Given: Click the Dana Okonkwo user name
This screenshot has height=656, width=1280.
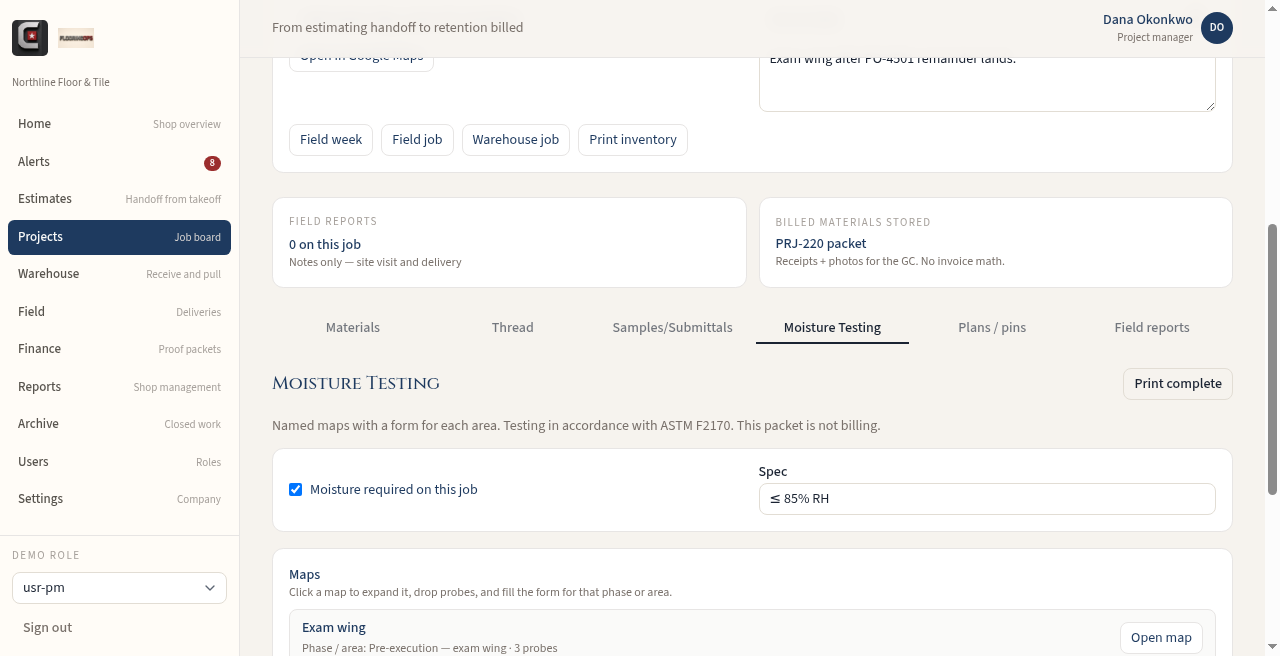Looking at the screenshot, I should tap(1147, 20).
